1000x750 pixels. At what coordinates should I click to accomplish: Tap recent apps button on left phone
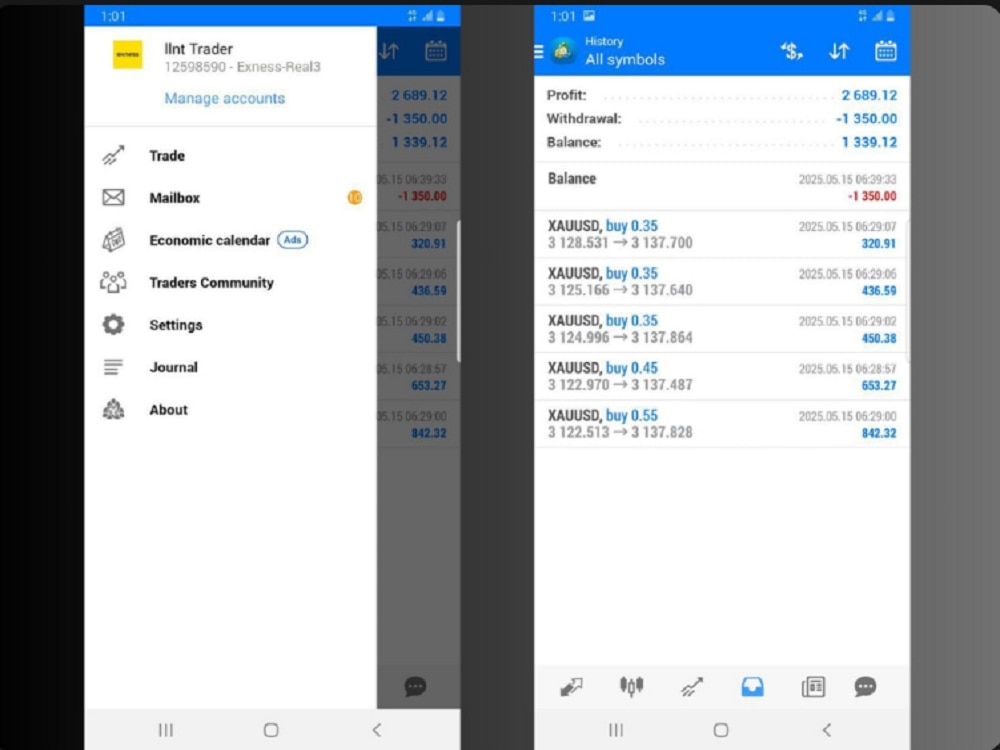click(x=166, y=730)
